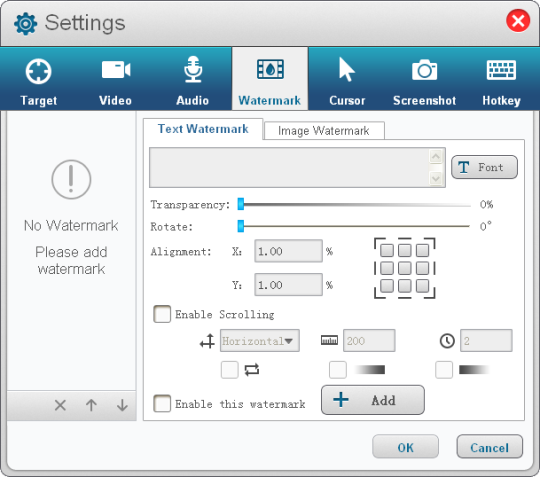This screenshot has height=477, width=540.
Task: Click the clock duration icon
Action: coord(447,341)
